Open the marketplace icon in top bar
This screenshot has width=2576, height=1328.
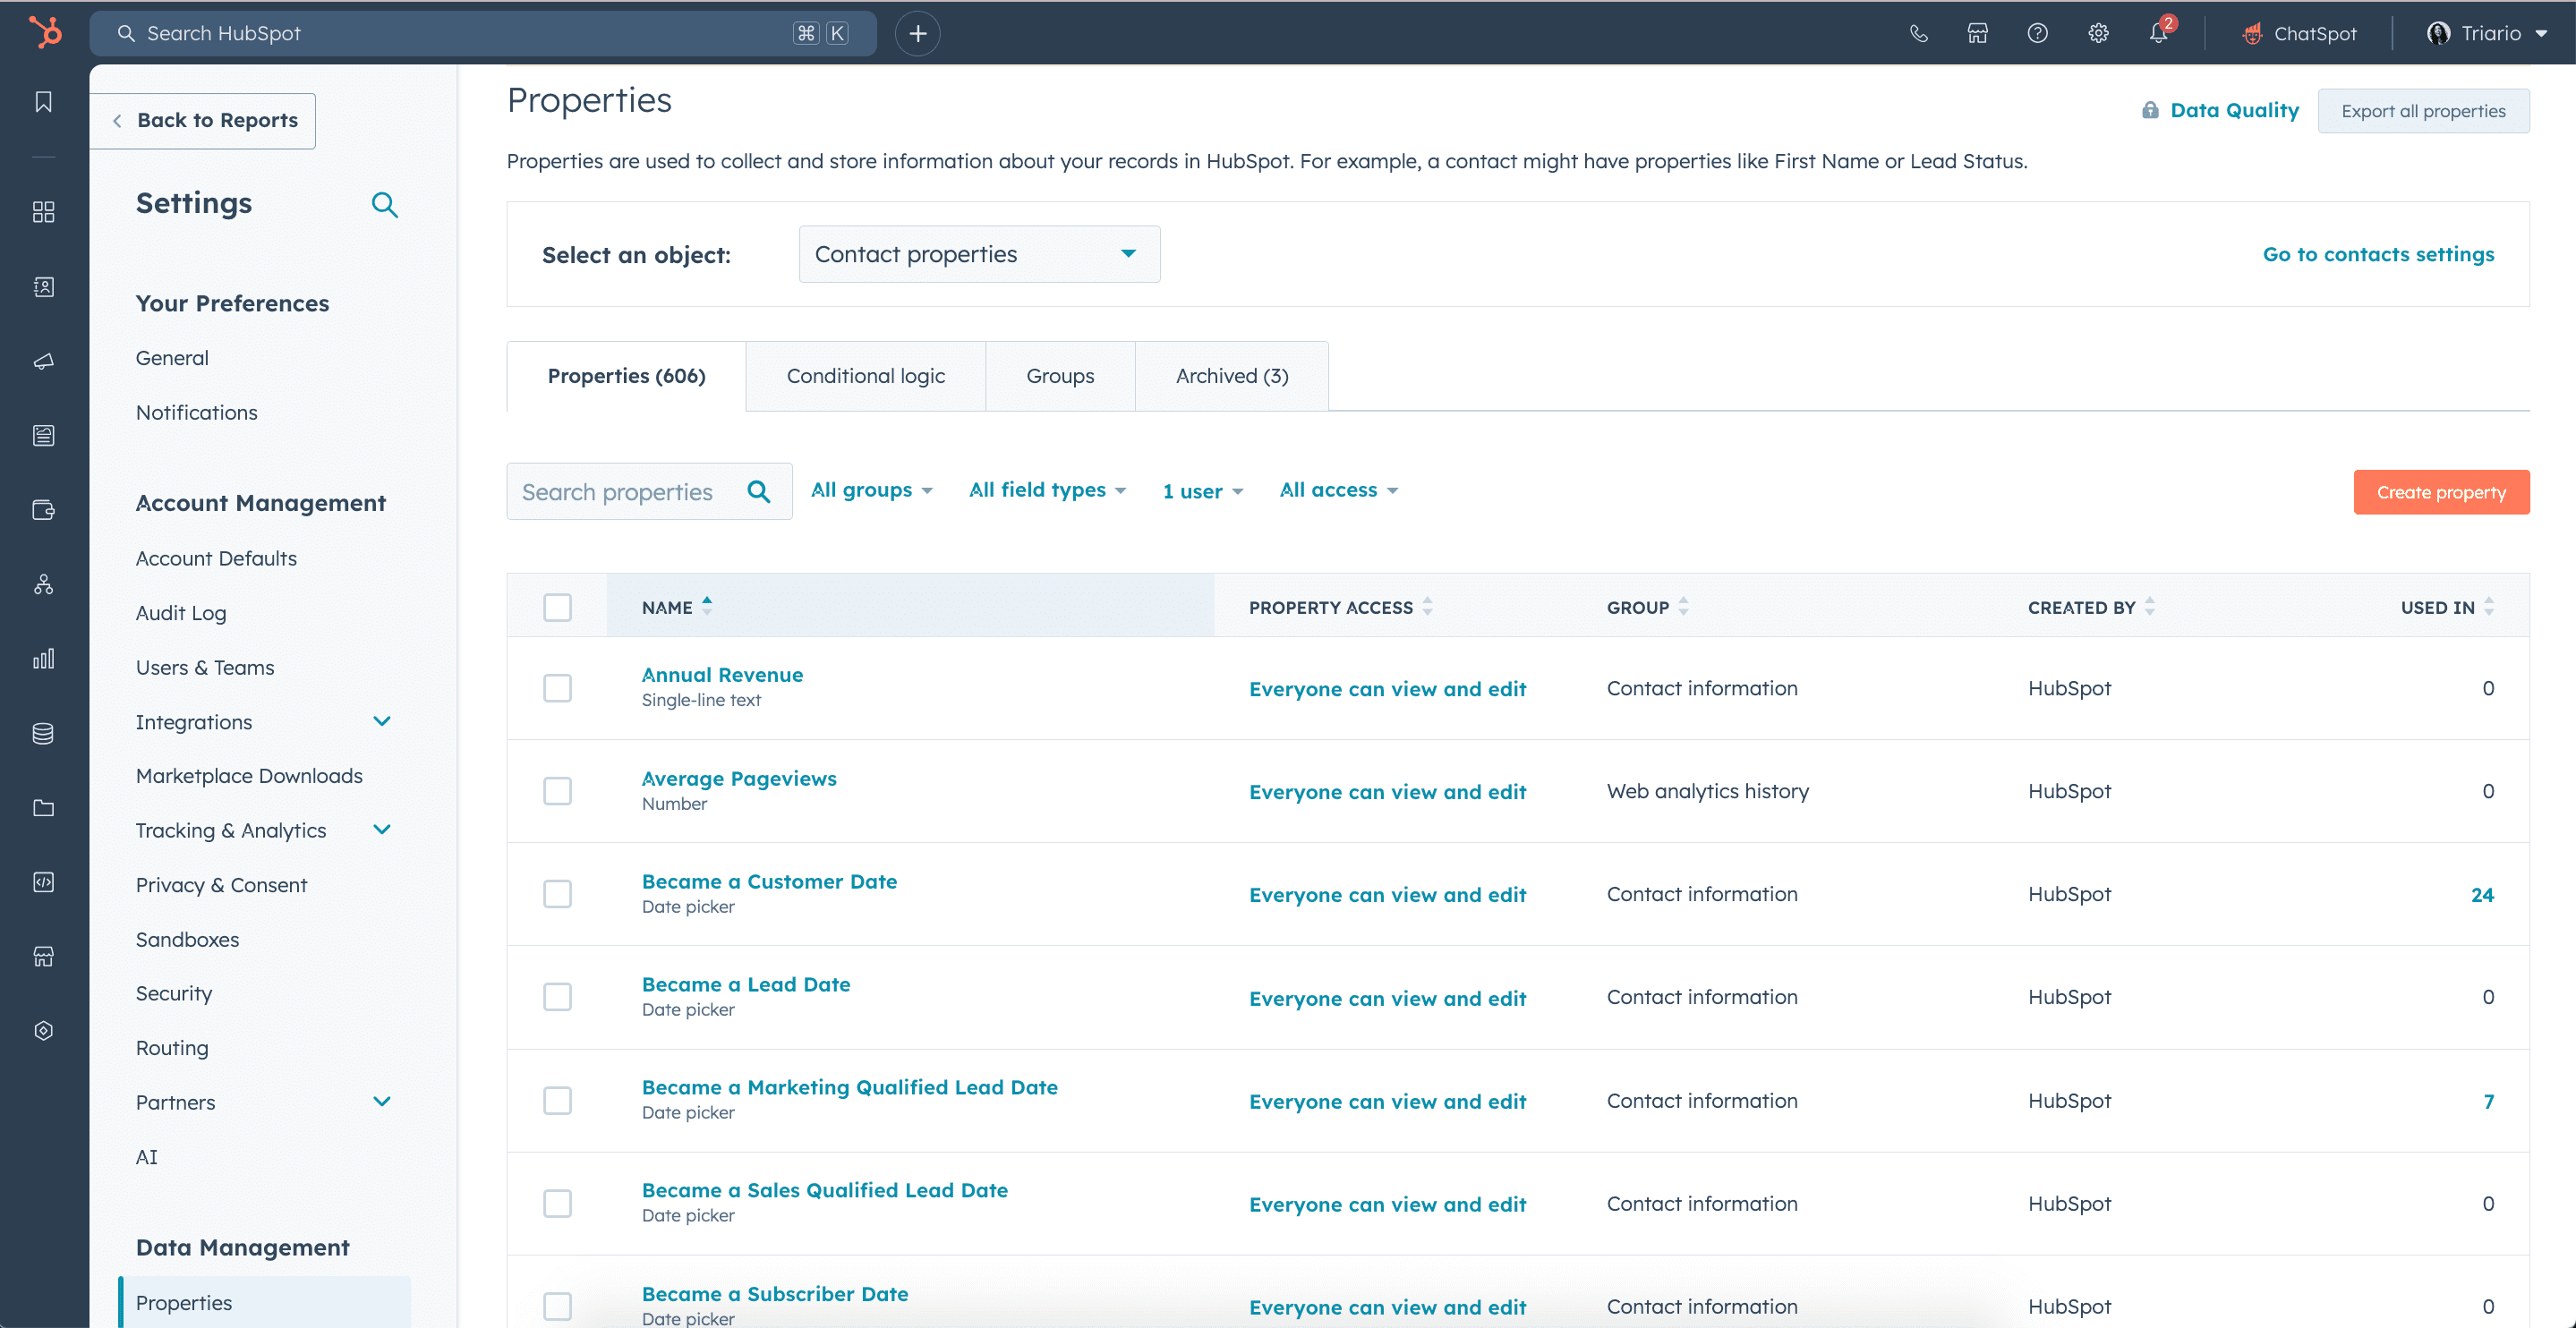click(x=1977, y=33)
